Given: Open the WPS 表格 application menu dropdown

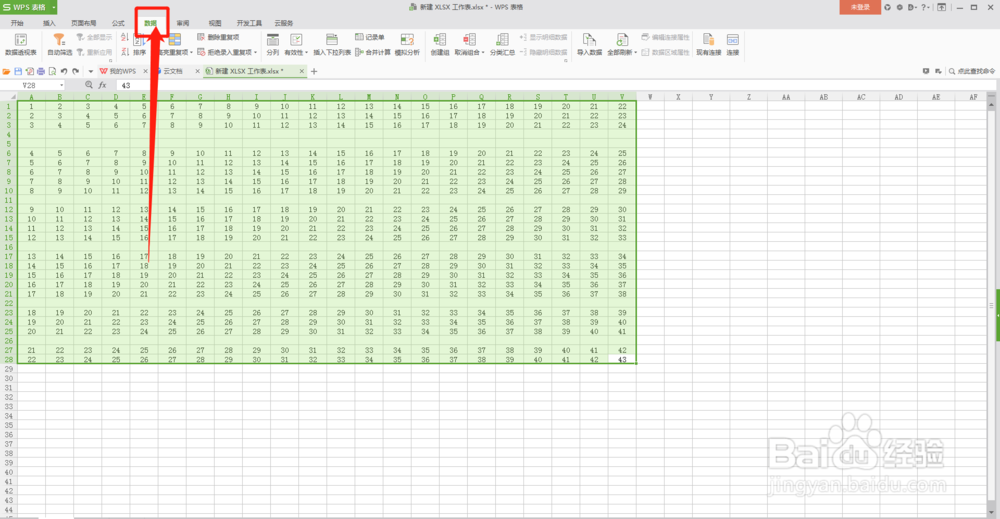Looking at the screenshot, I should [x=54, y=7].
